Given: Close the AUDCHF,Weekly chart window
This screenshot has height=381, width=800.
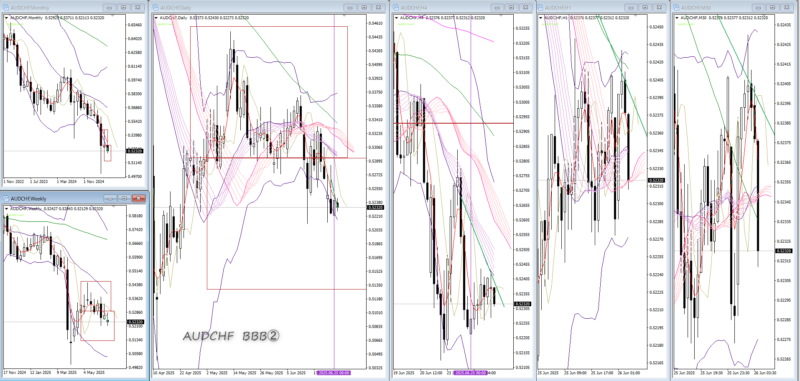Looking at the screenshot, I should click(x=138, y=198).
